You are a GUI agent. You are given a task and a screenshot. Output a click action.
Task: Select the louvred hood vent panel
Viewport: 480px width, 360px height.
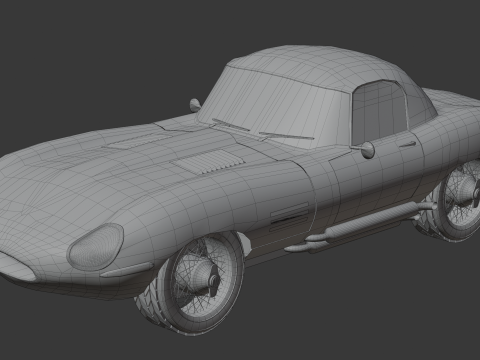209,161
